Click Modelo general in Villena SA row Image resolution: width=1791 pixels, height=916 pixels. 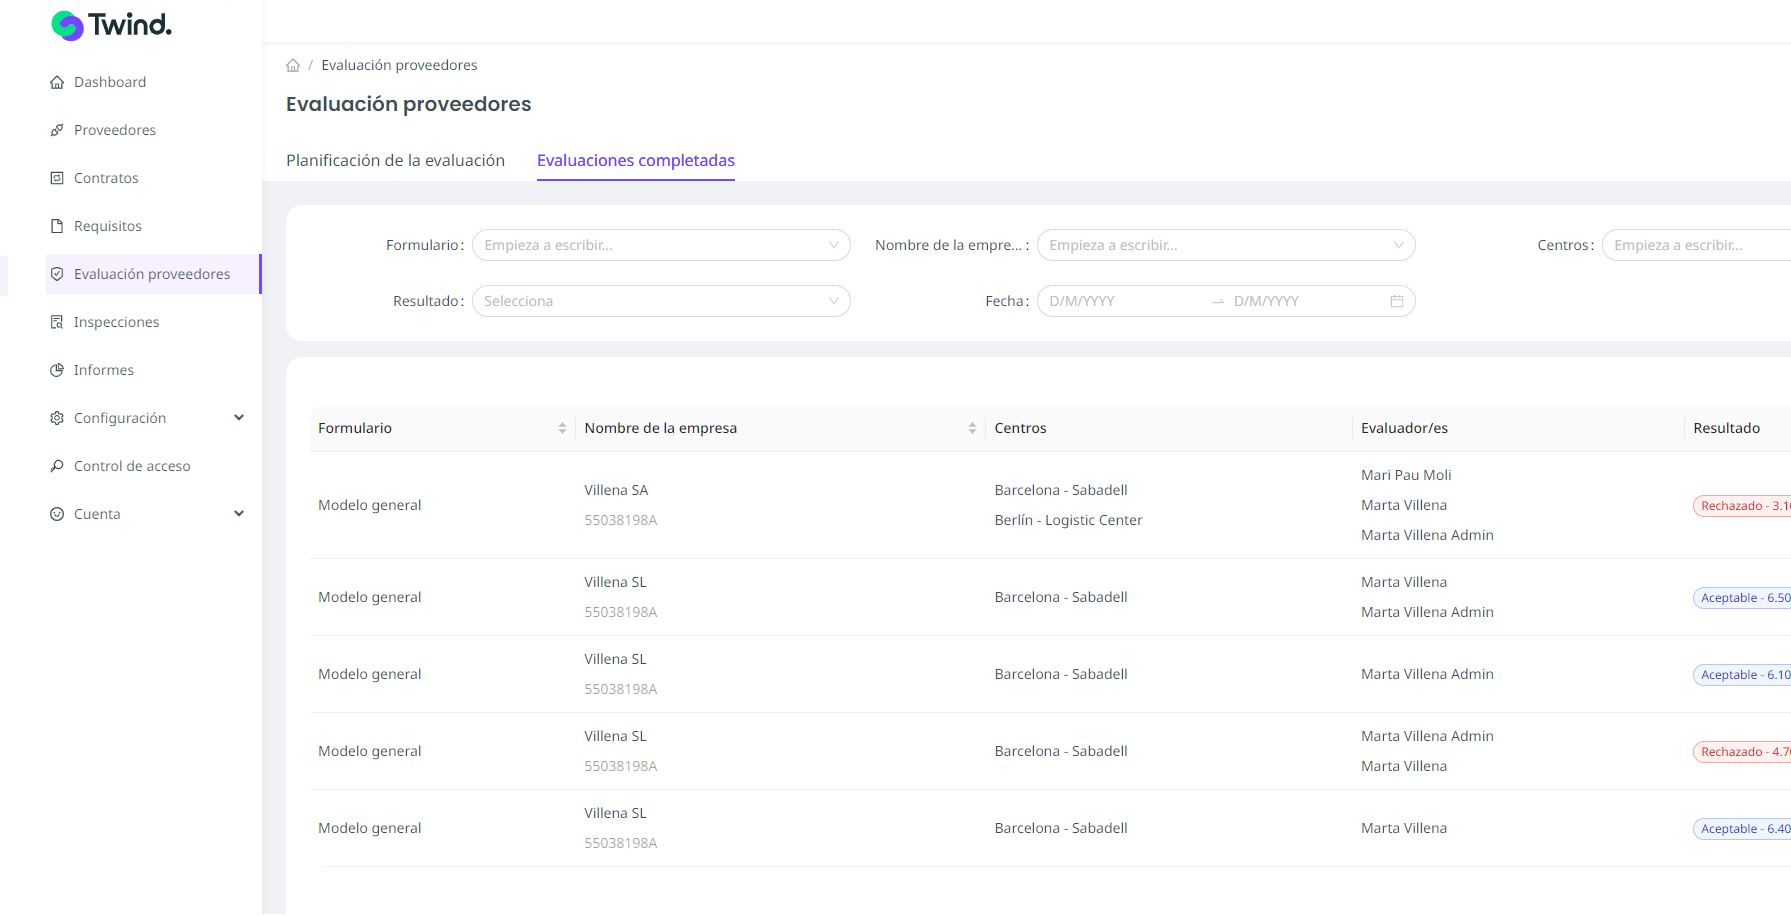(x=370, y=505)
